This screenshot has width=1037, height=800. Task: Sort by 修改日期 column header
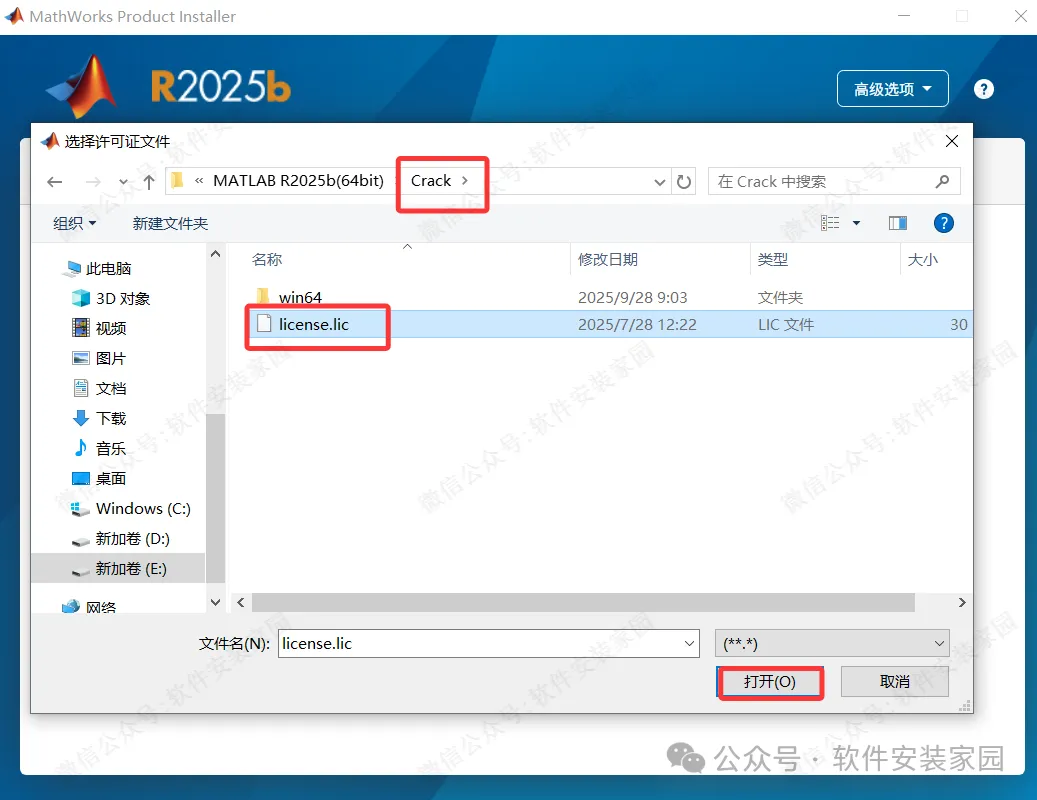(608, 260)
